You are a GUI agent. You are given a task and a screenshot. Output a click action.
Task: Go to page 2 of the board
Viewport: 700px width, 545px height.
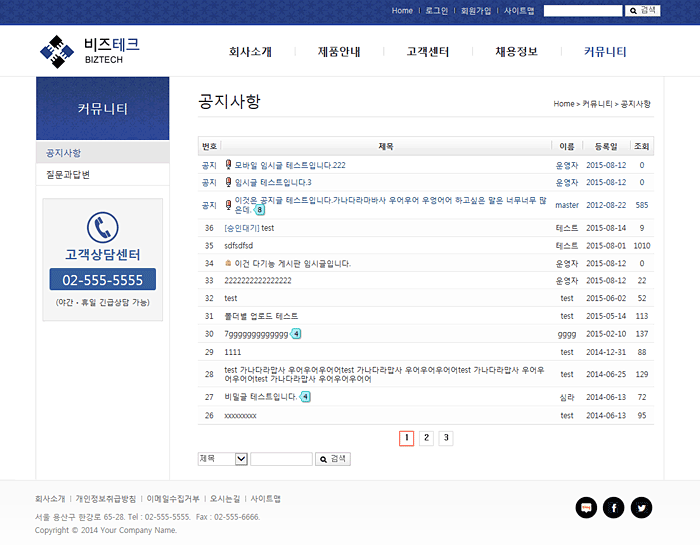[x=426, y=438]
